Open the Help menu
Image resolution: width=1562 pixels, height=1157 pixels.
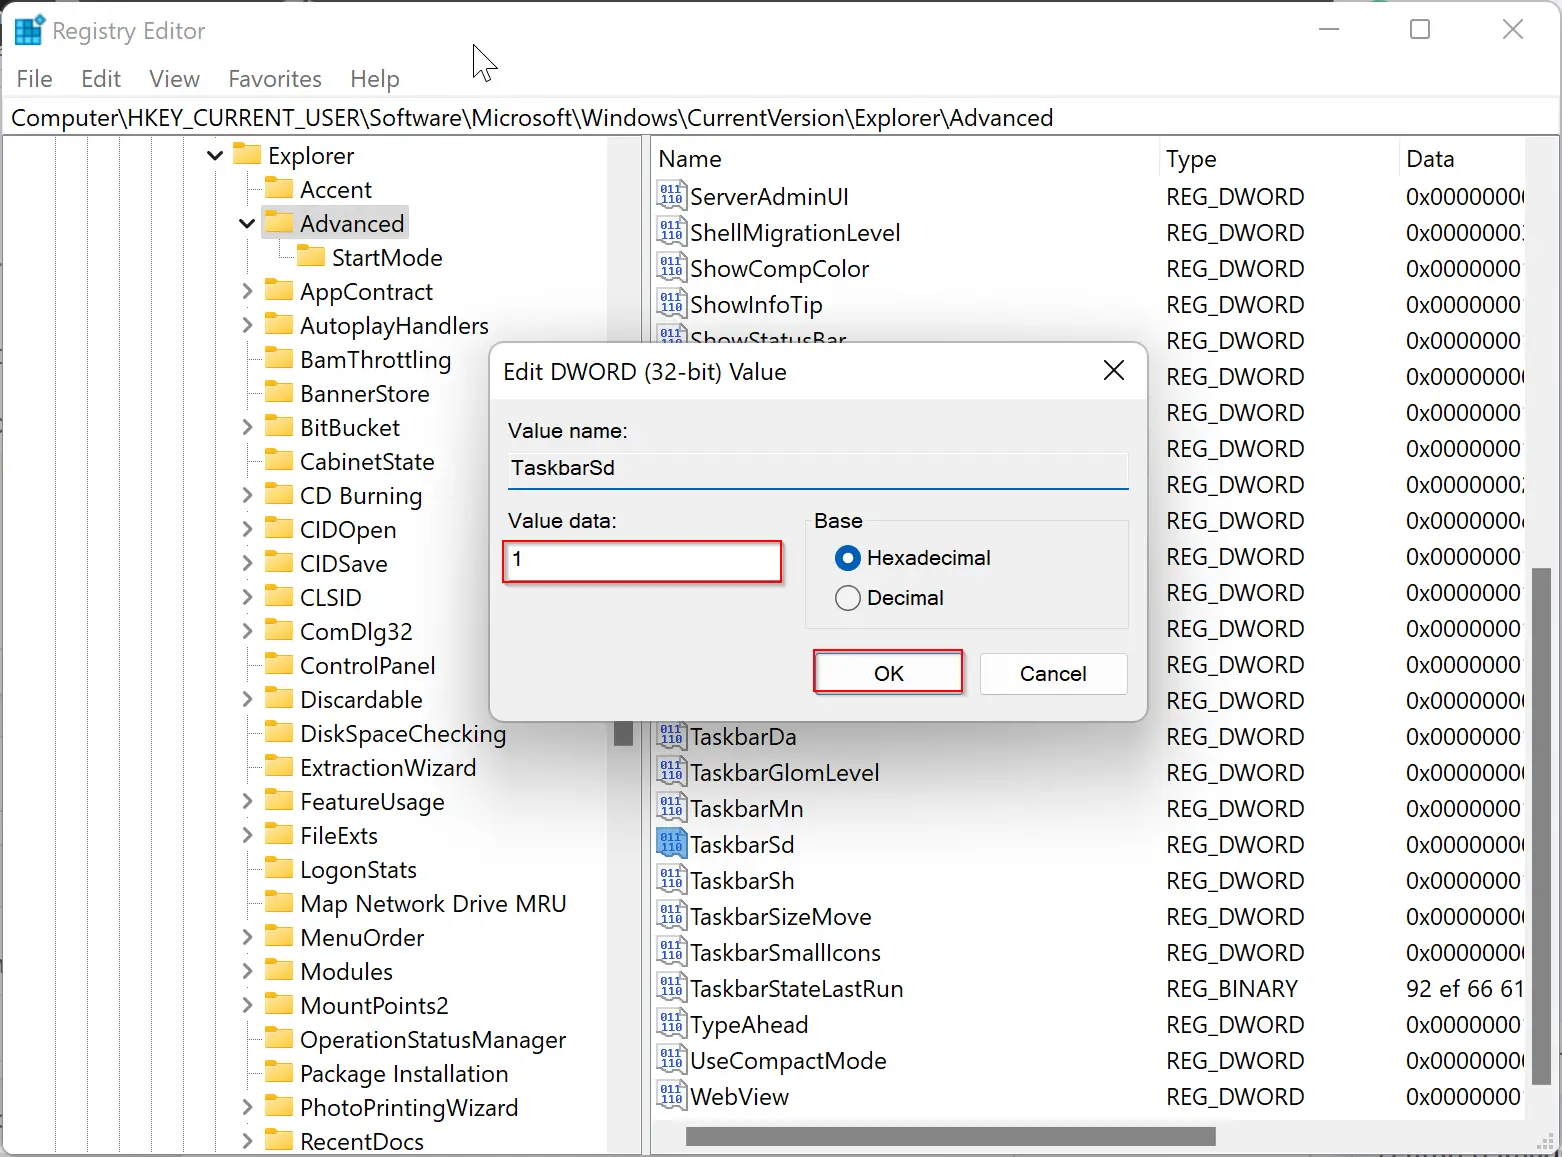(375, 79)
